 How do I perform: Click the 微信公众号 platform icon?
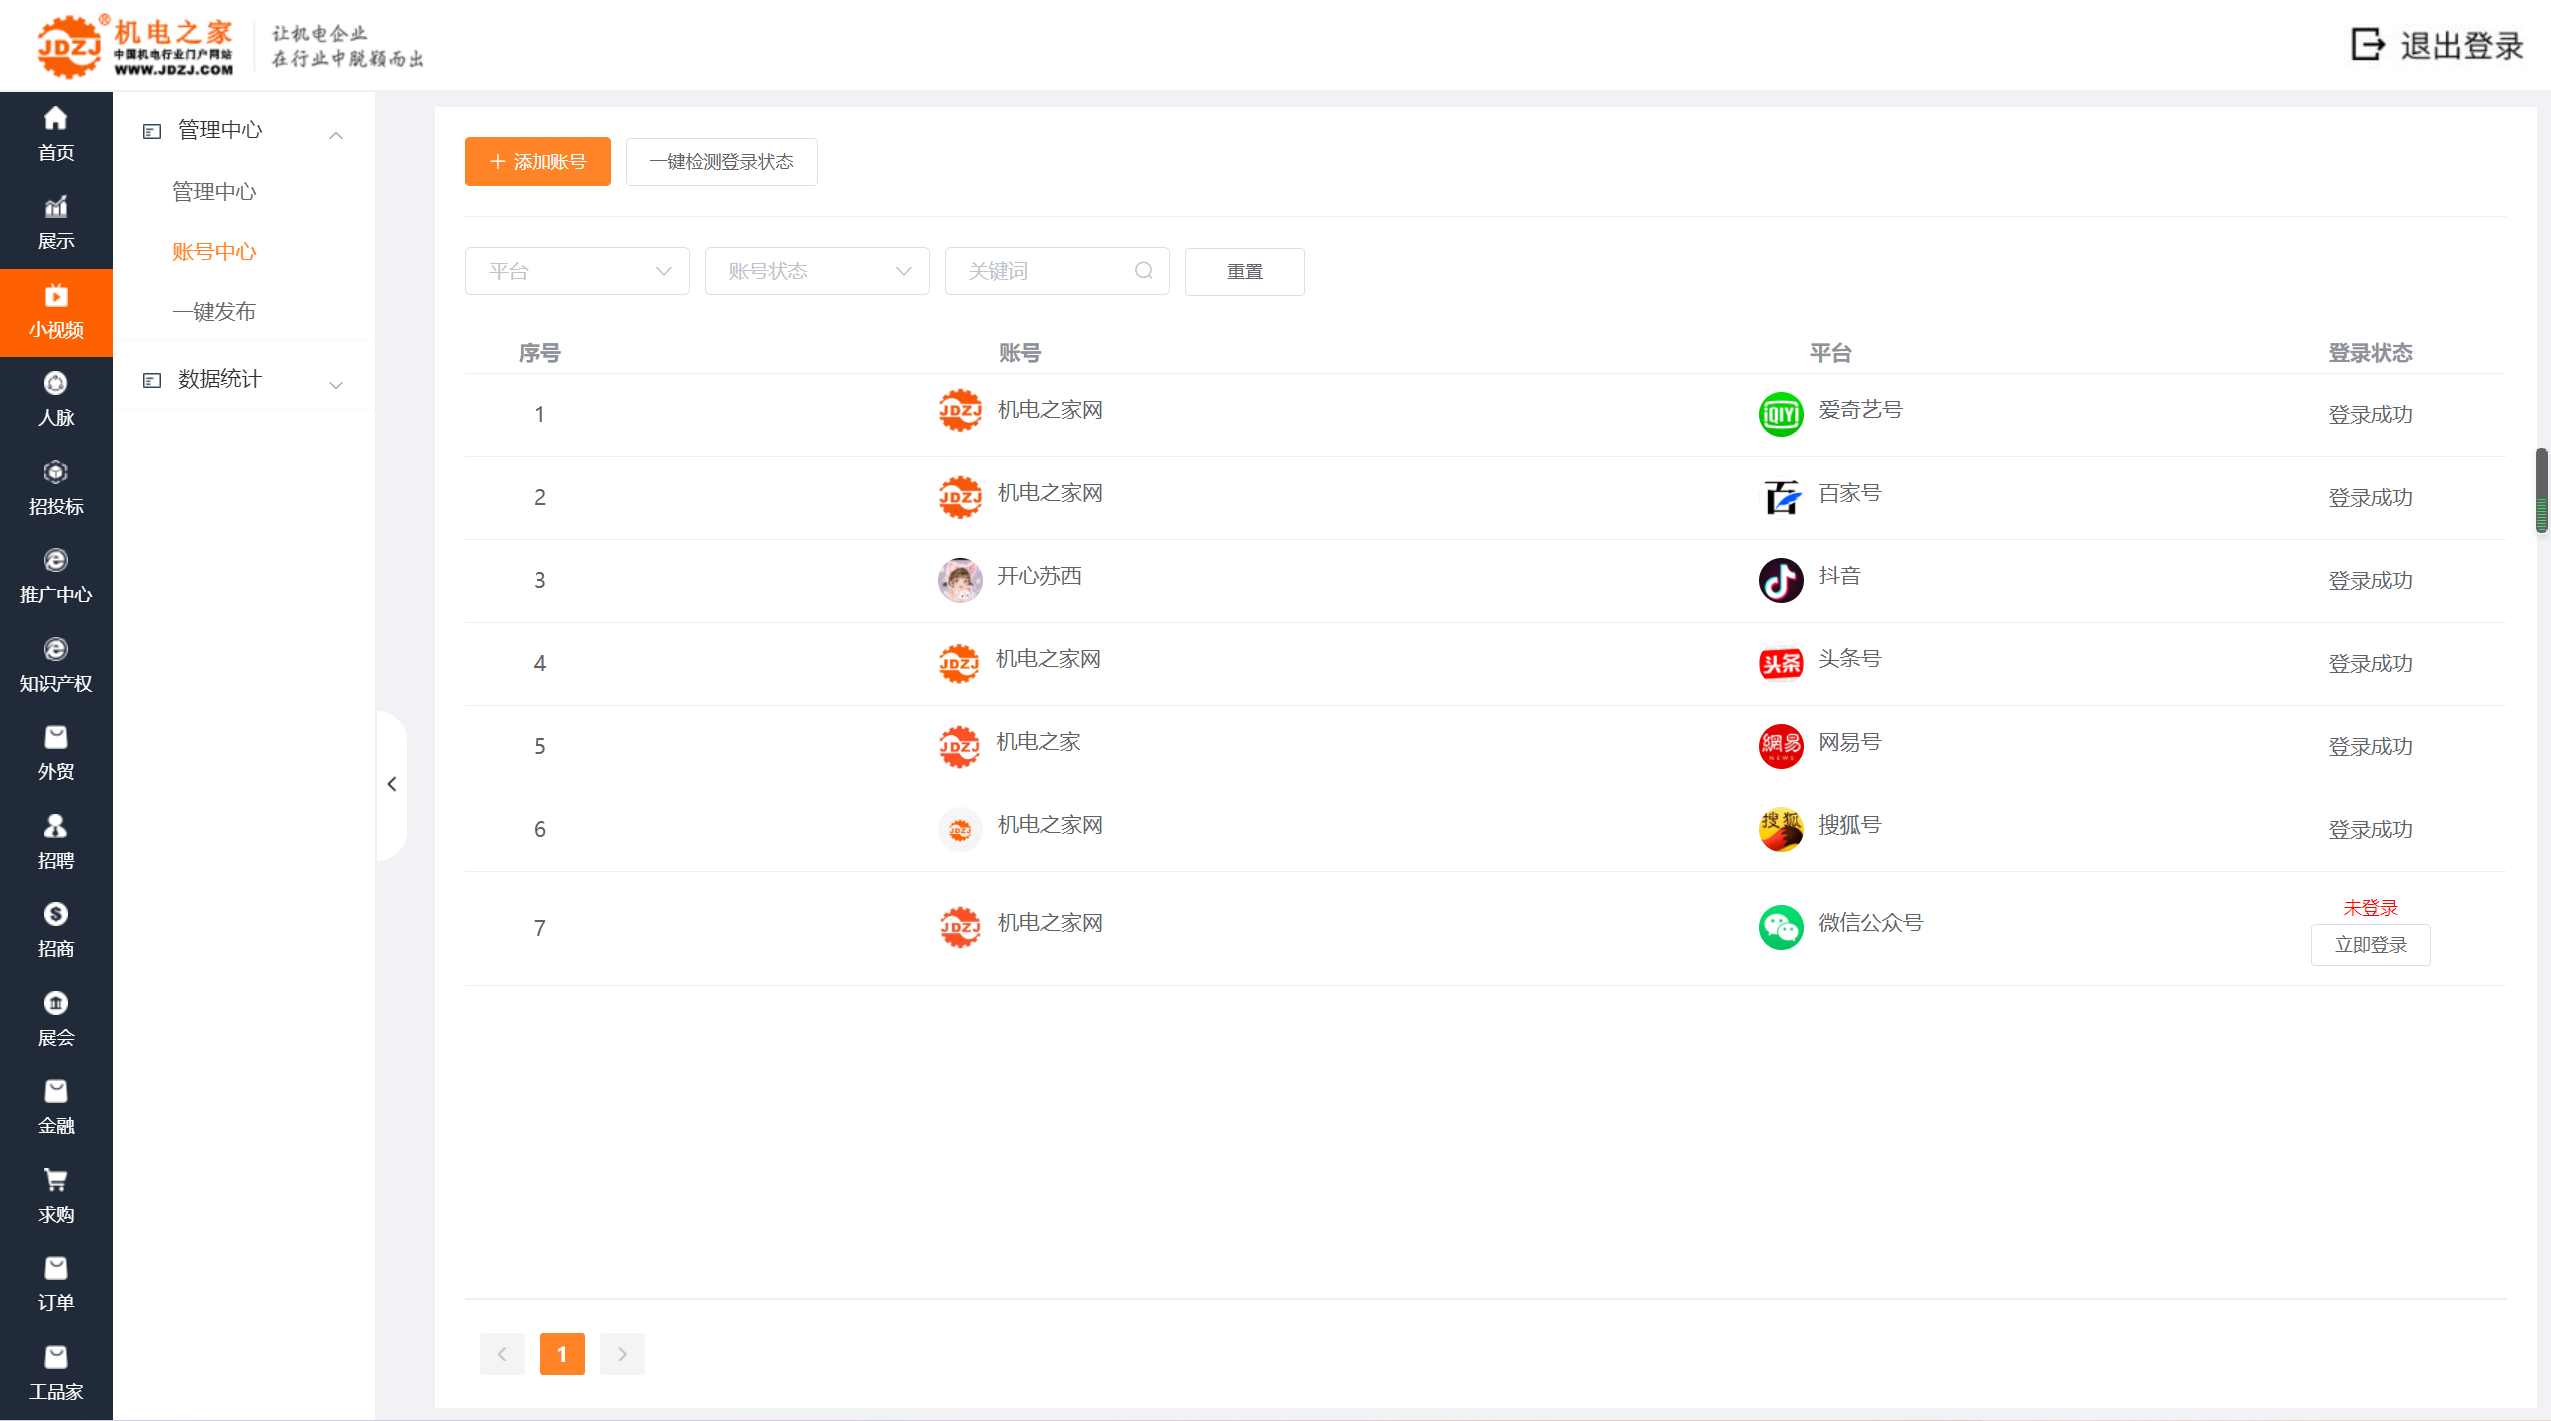[1780, 927]
